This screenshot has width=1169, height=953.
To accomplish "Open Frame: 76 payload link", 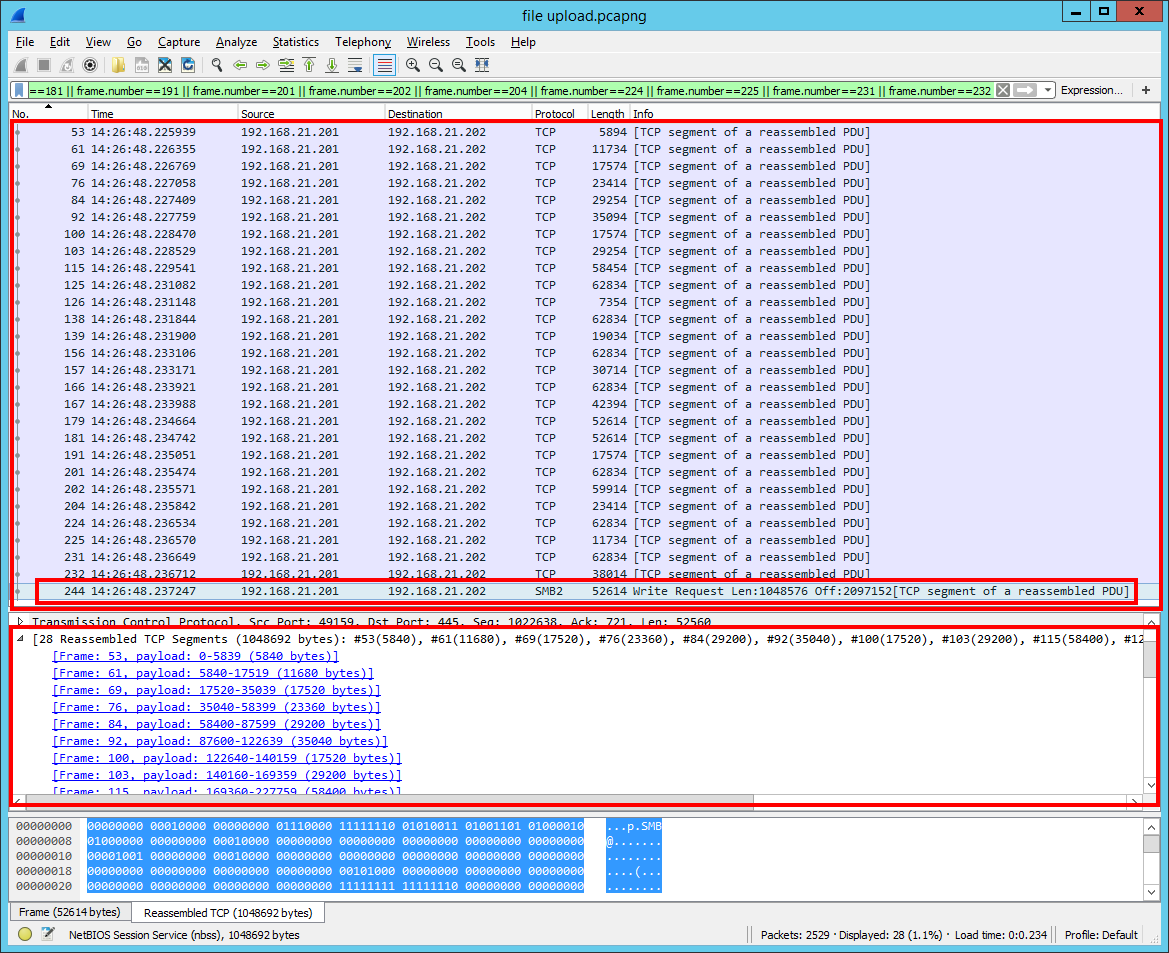I will [216, 707].
